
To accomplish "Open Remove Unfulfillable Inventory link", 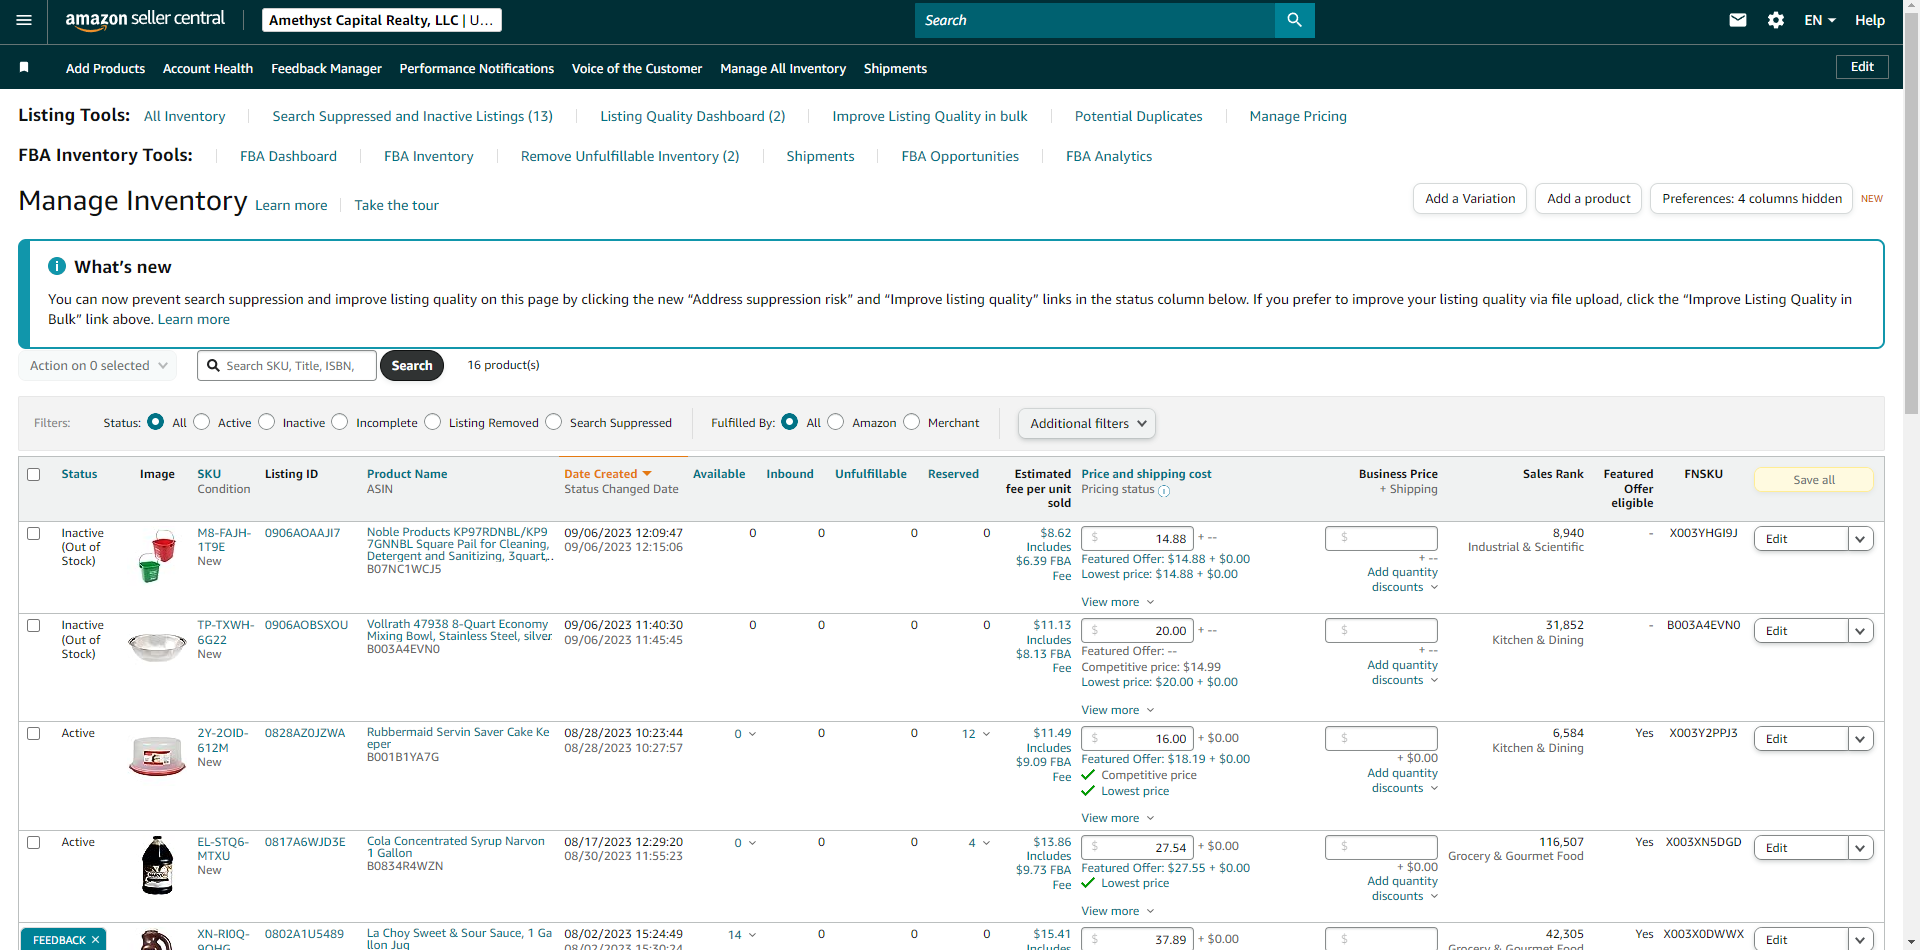I will coord(630,156).
